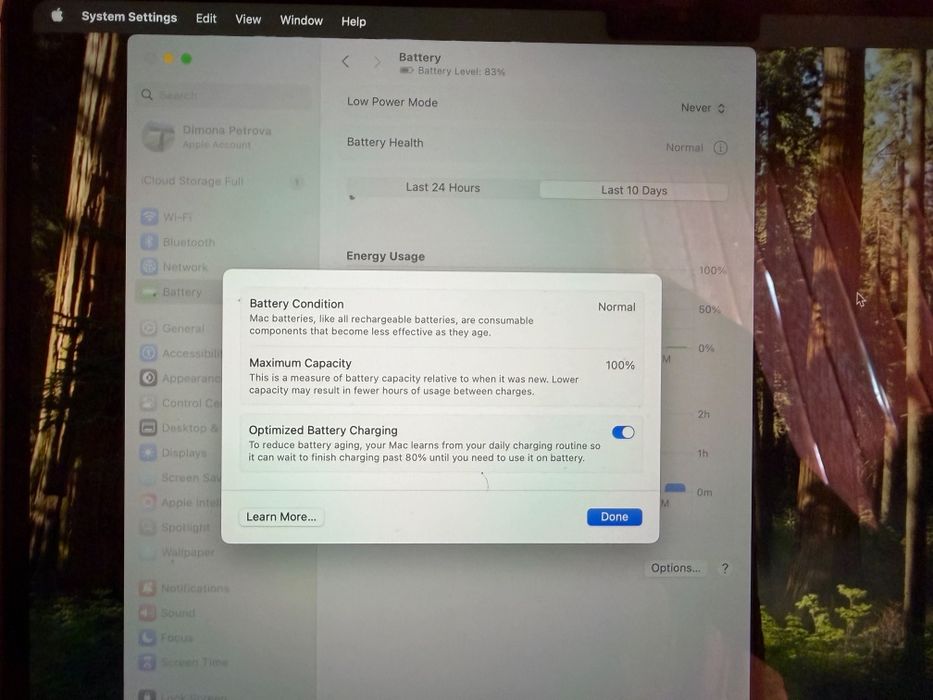Click the Maximum Capacity 100% value

620,365
